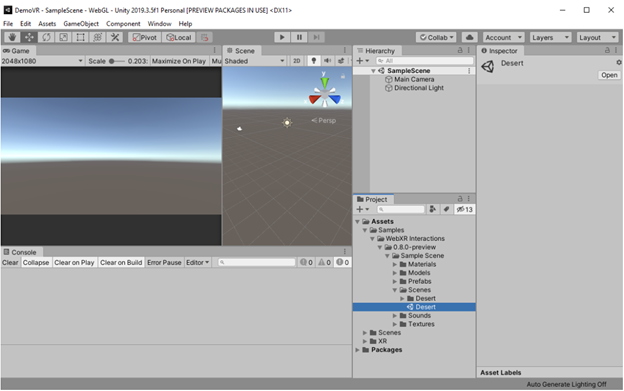Viewport: 624px width, 391px height.
Task: Toggle Pivot/Center handle position
Action: (x=145, y=37)
